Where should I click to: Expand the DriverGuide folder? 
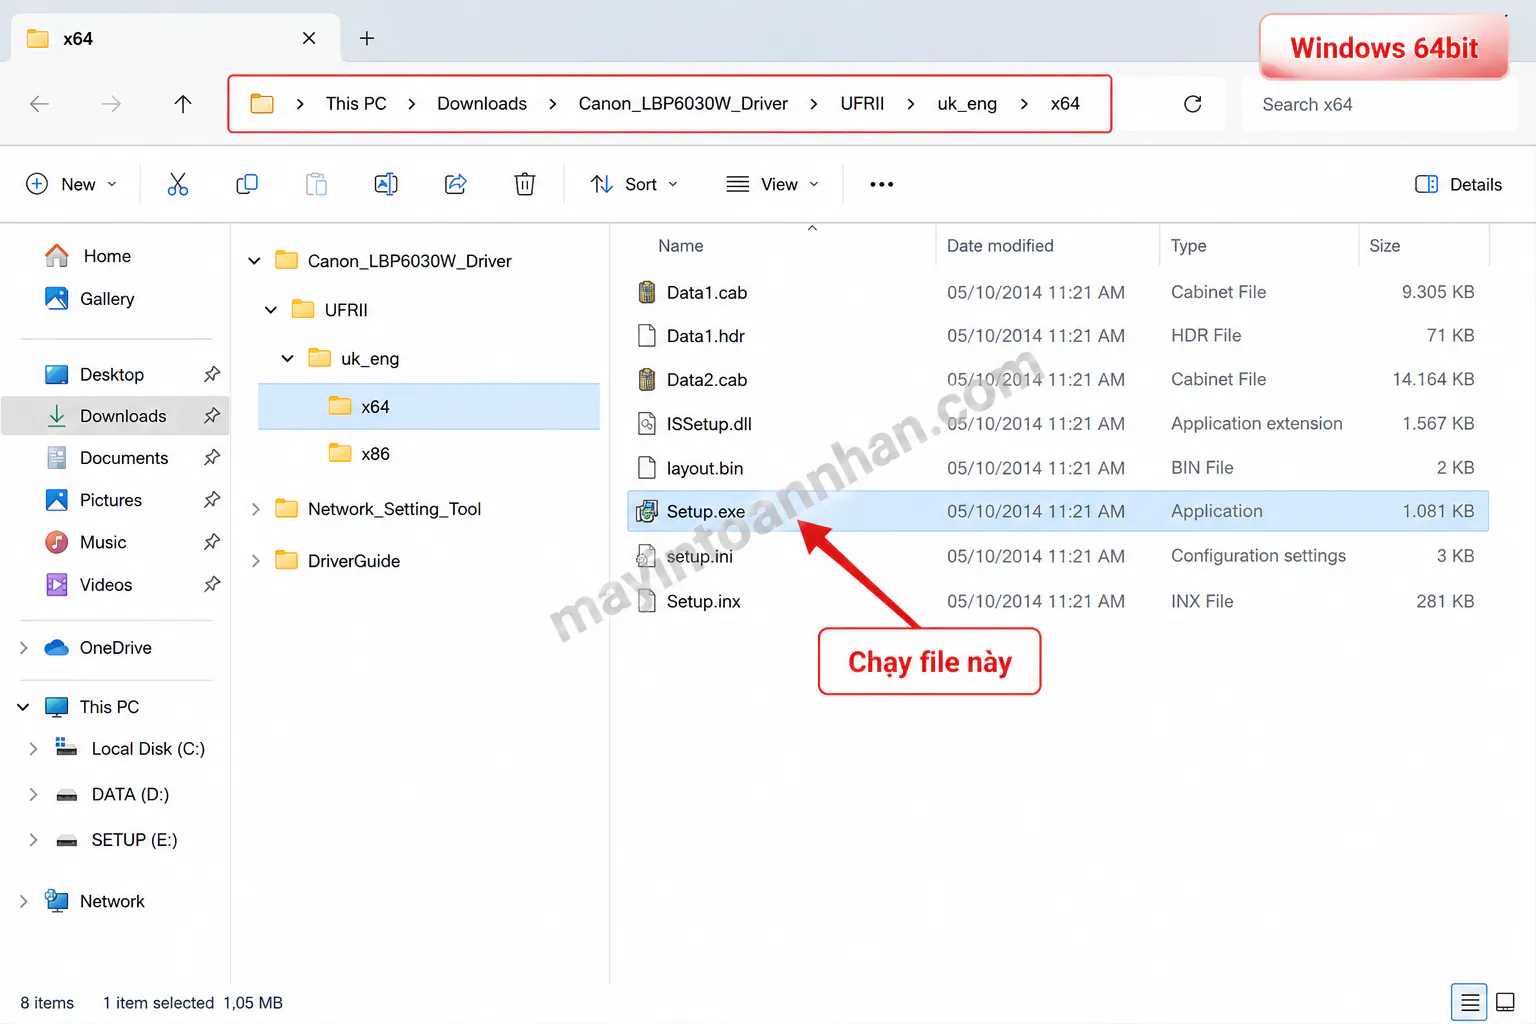coord(255,561)
